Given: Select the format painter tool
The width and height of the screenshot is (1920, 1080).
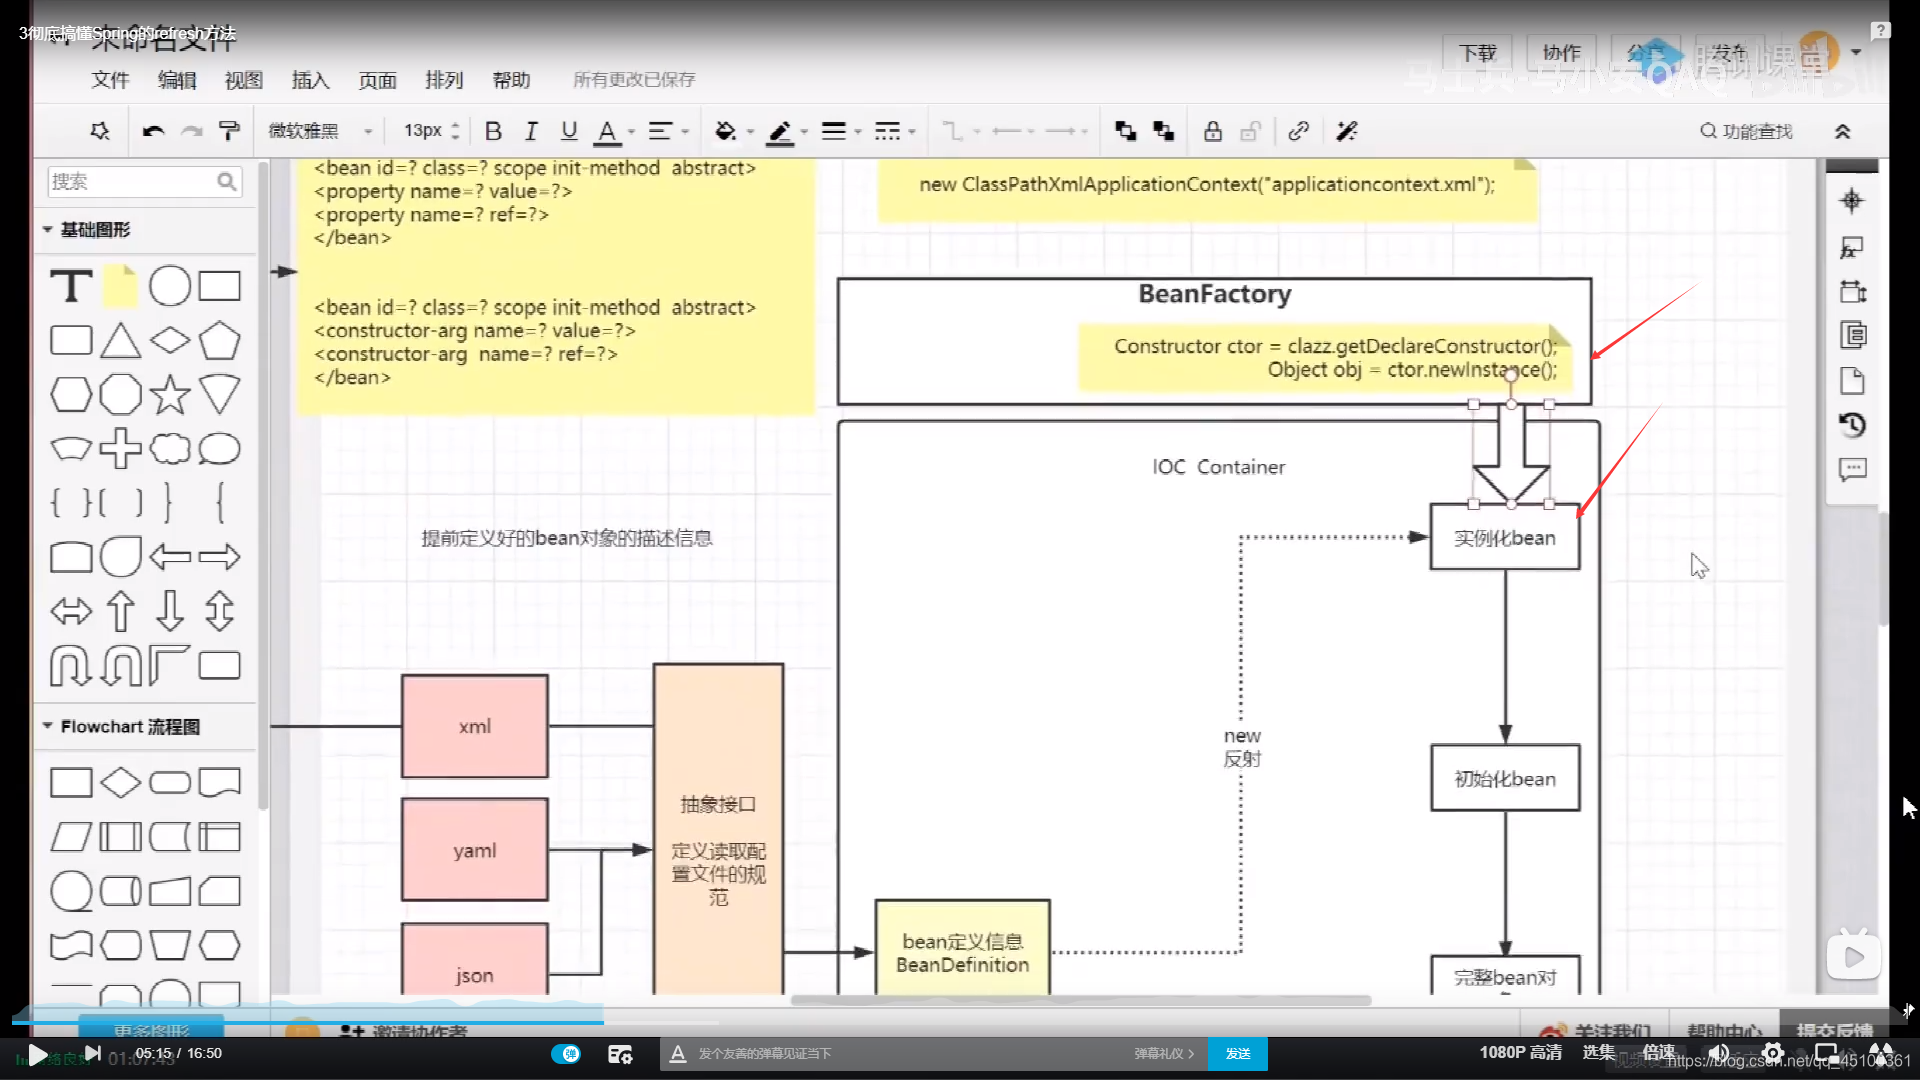Looking at the screenshot, I should 229,131.
